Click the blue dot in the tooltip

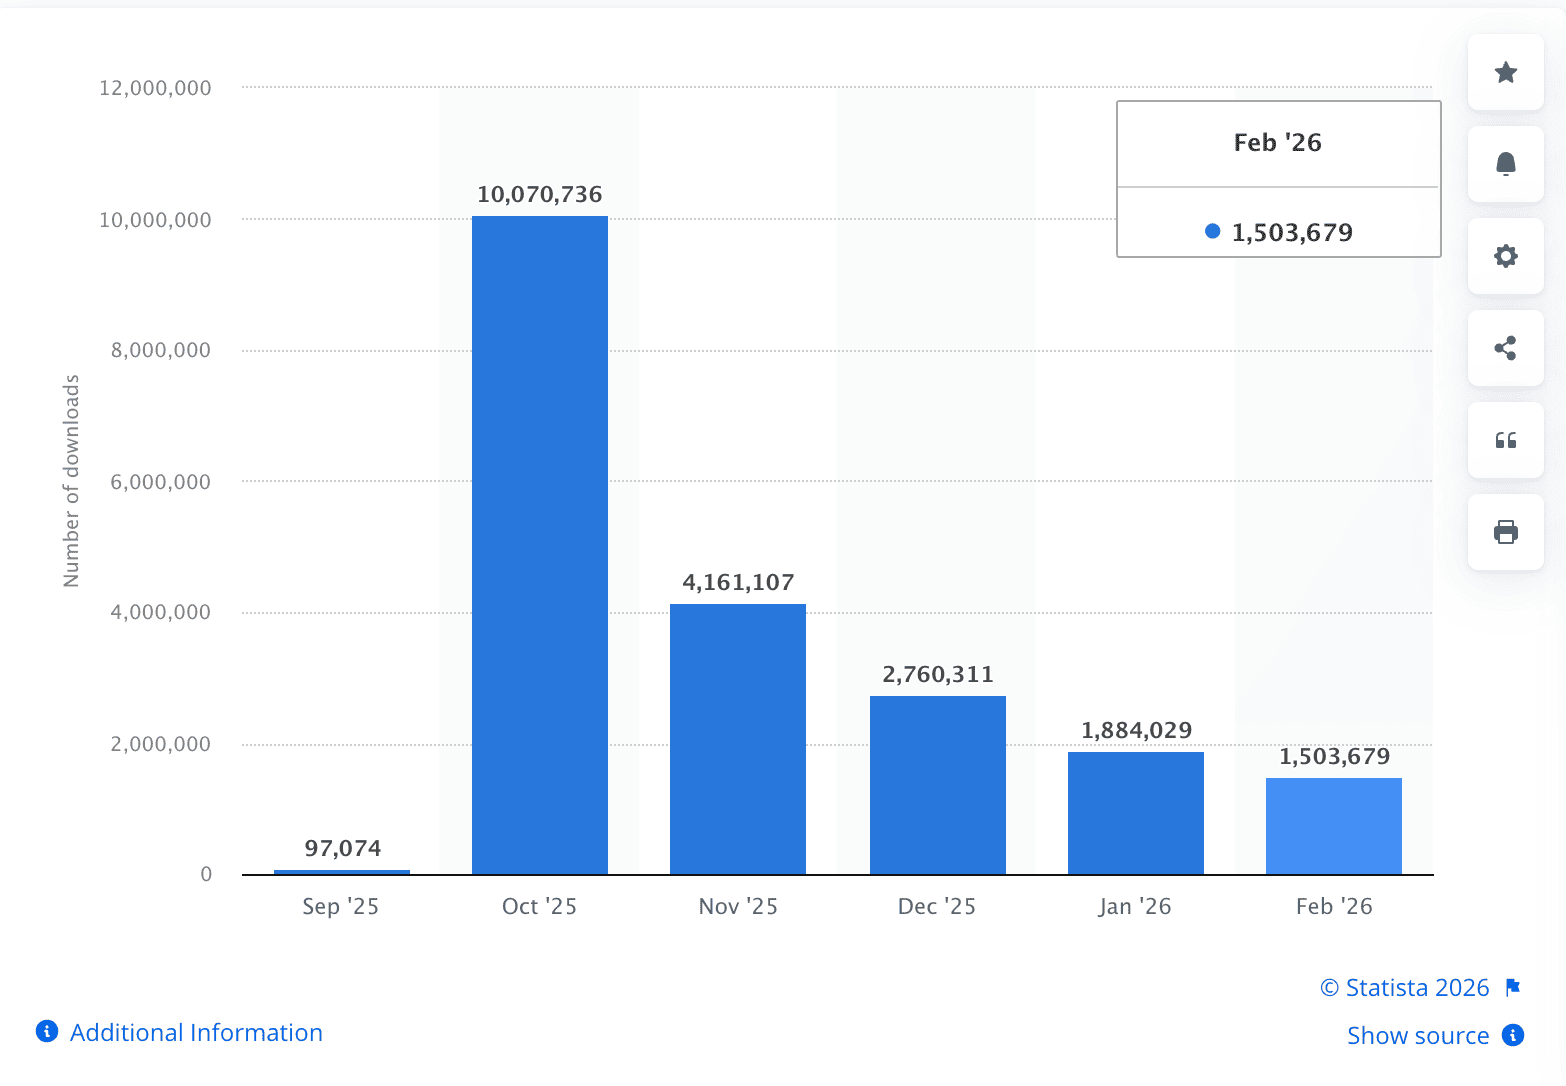pos(1213,231)
